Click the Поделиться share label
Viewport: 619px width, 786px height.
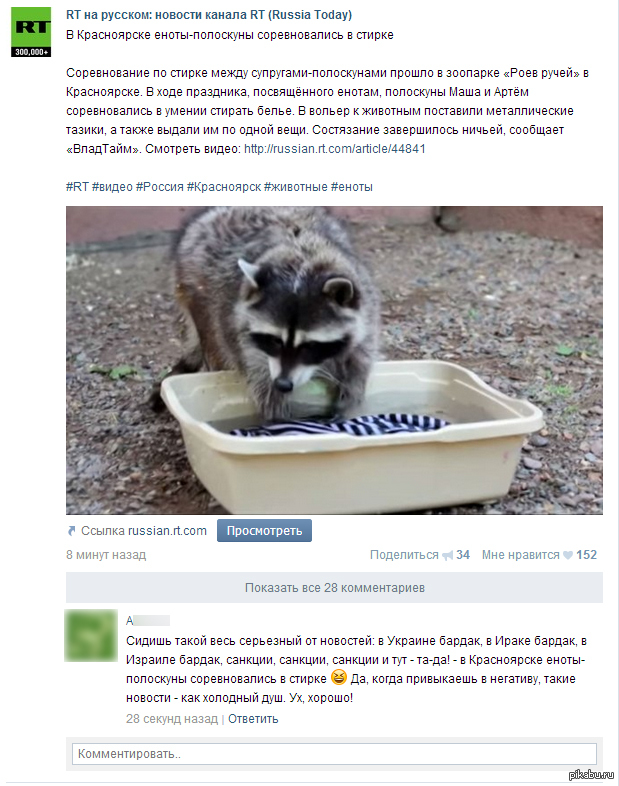pos(404,555)
